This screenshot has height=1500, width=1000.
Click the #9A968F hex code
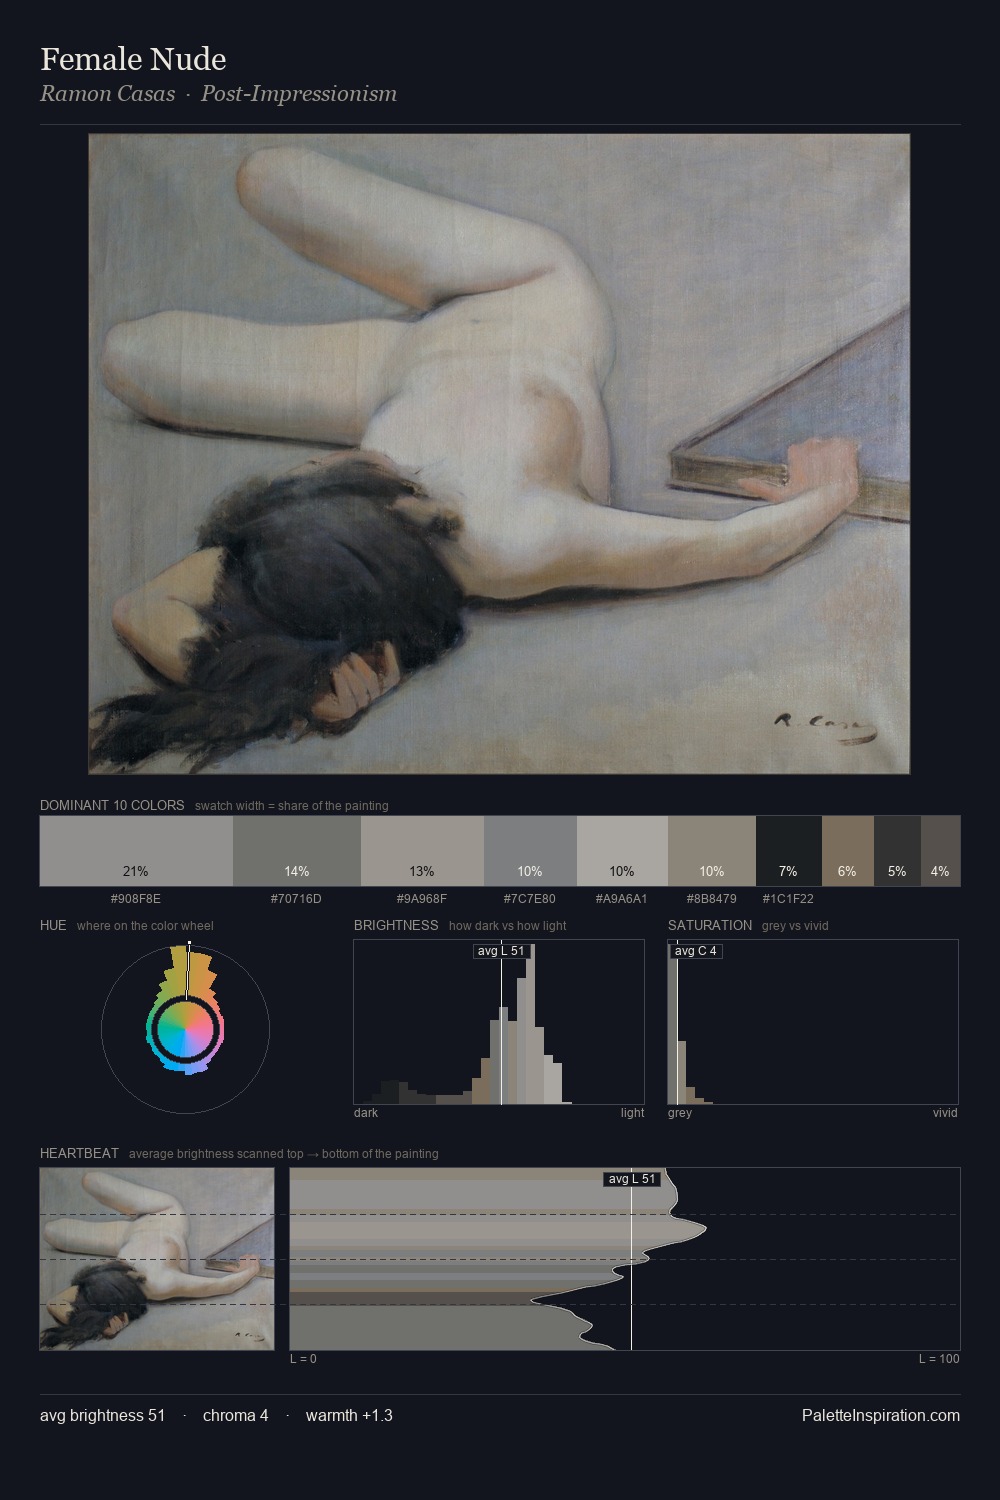tap(422, 899)
